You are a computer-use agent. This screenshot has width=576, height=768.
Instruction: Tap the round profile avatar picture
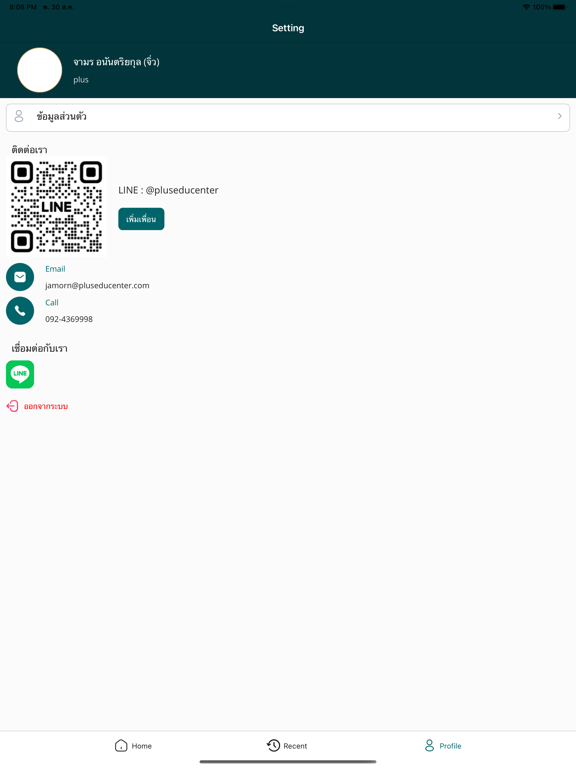40,70
